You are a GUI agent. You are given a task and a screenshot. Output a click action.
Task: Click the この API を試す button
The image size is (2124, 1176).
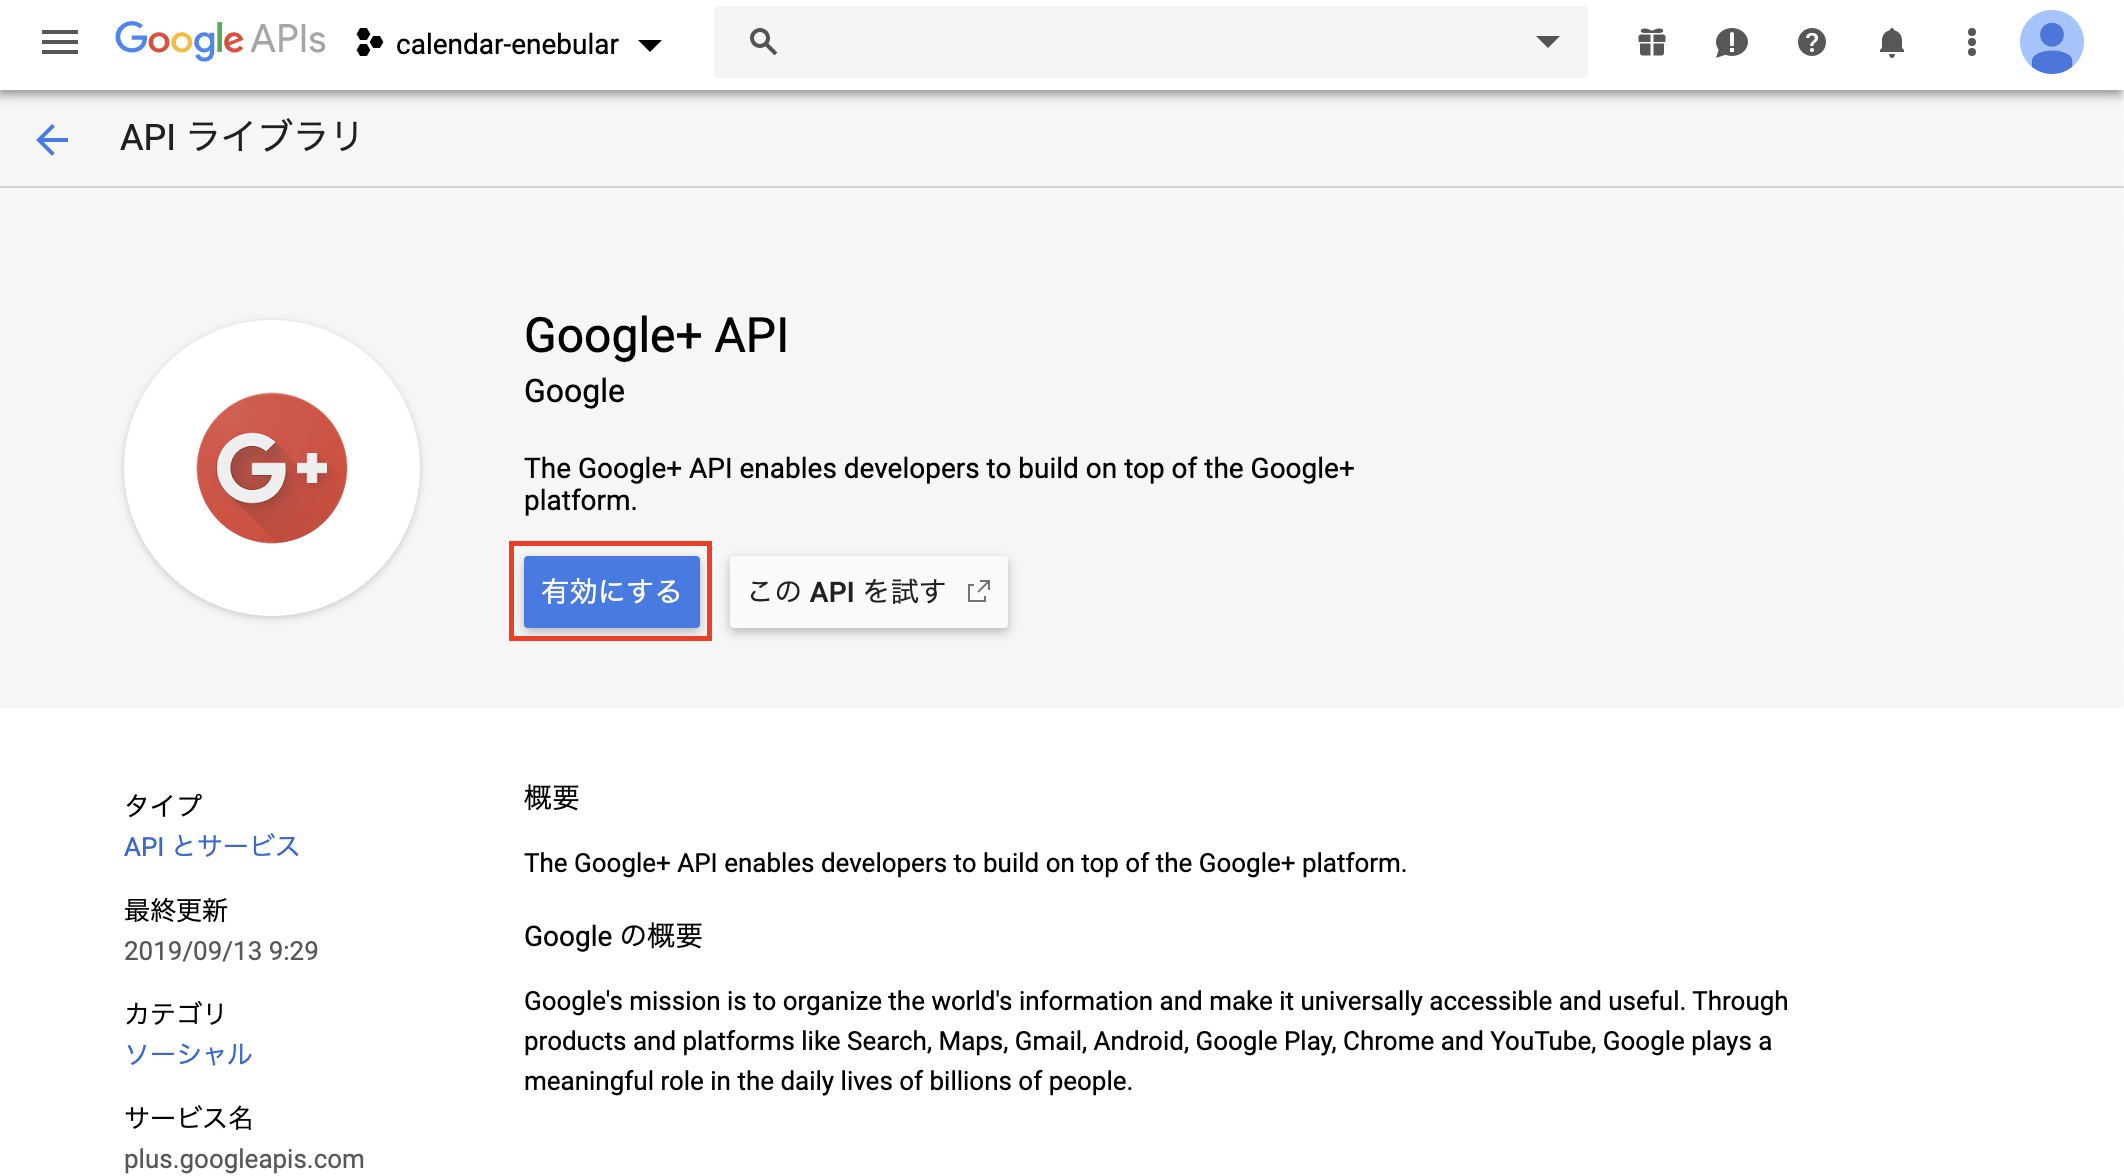[x=868, y=592]
